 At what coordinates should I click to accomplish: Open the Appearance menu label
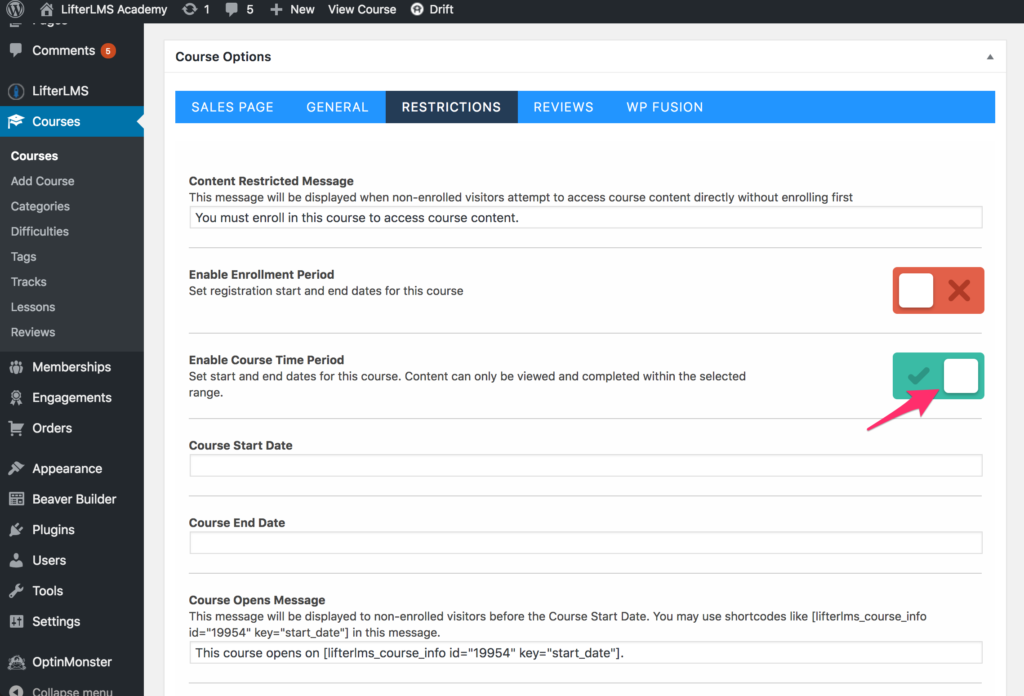click(x=67, y=469)
